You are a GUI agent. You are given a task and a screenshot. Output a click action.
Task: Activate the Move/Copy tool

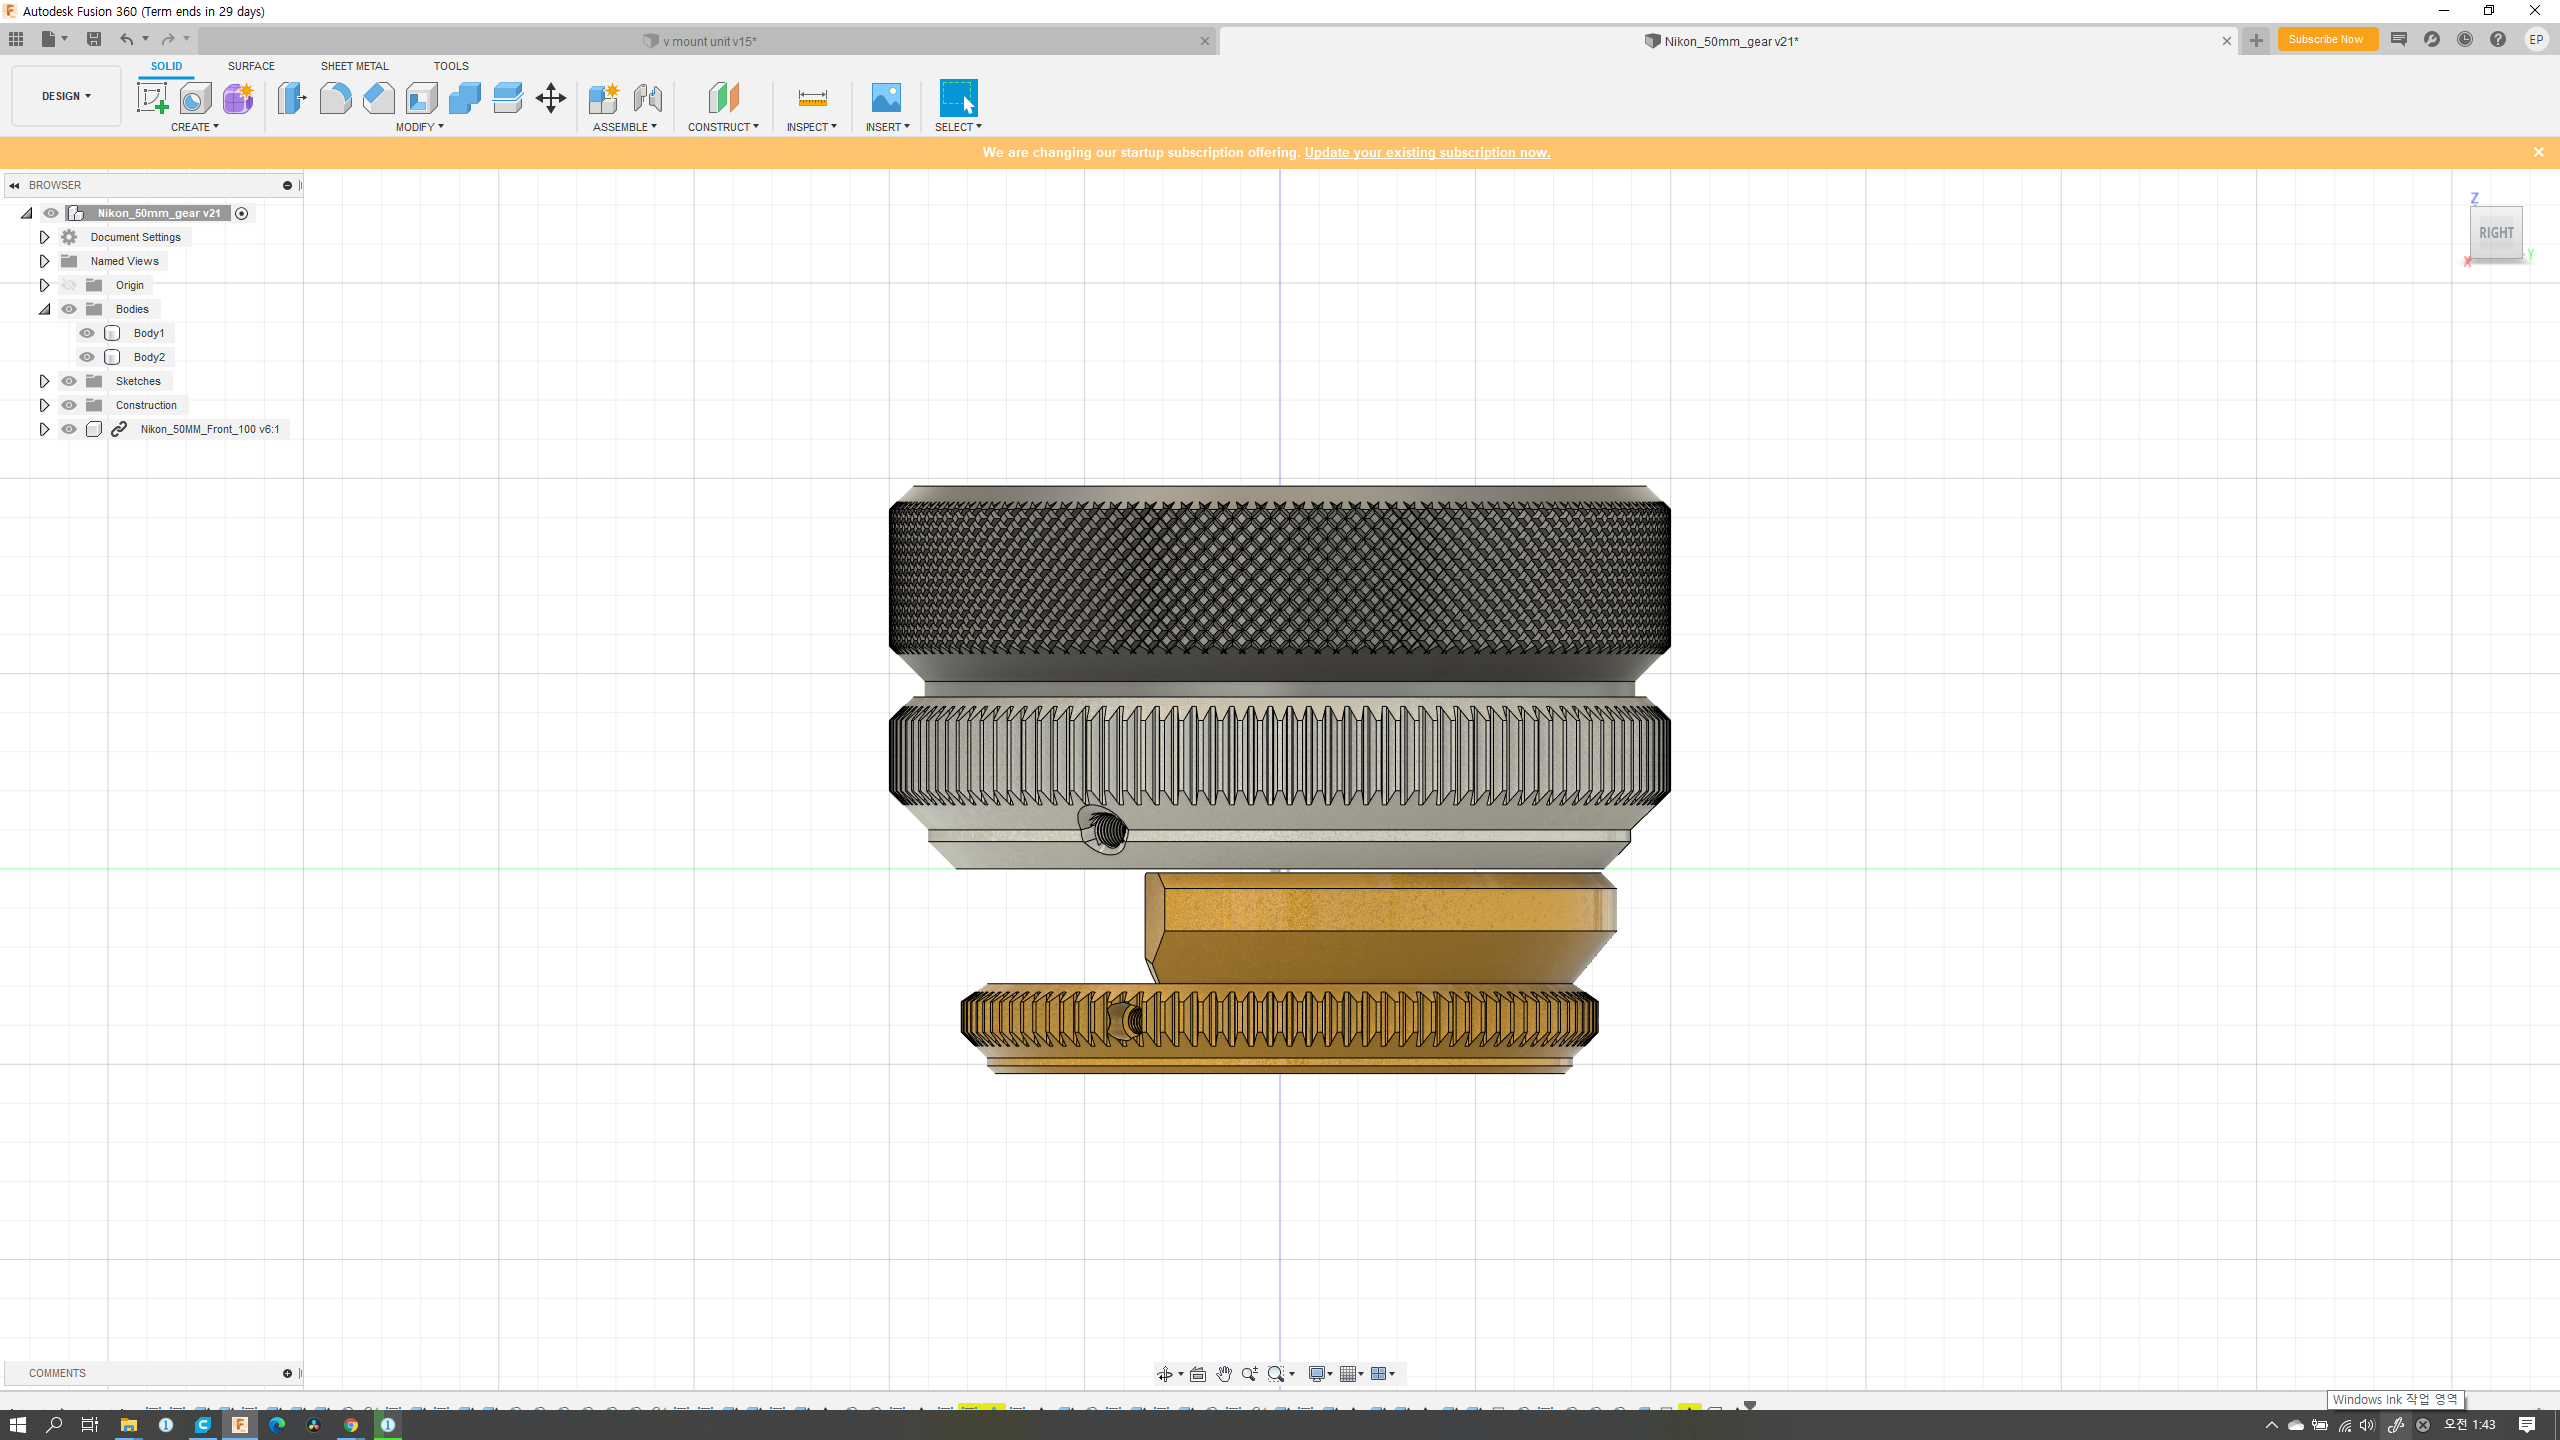coord(550,98)
